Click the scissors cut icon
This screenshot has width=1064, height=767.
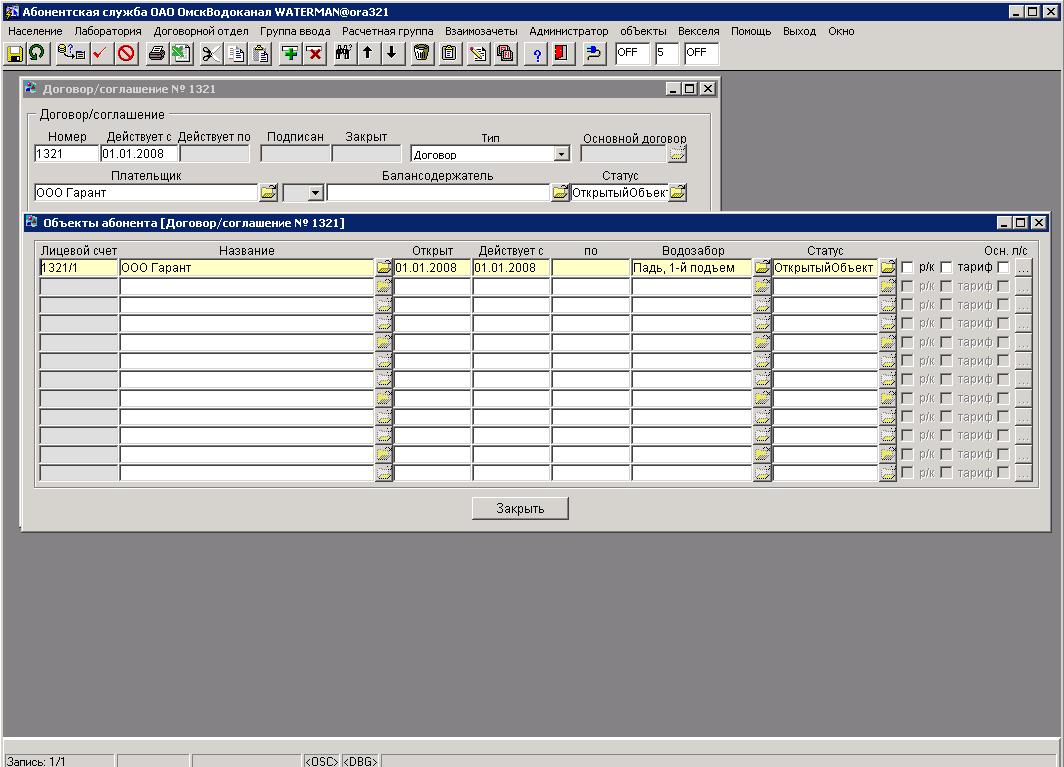pyautogui.click(x=211, y=53)
